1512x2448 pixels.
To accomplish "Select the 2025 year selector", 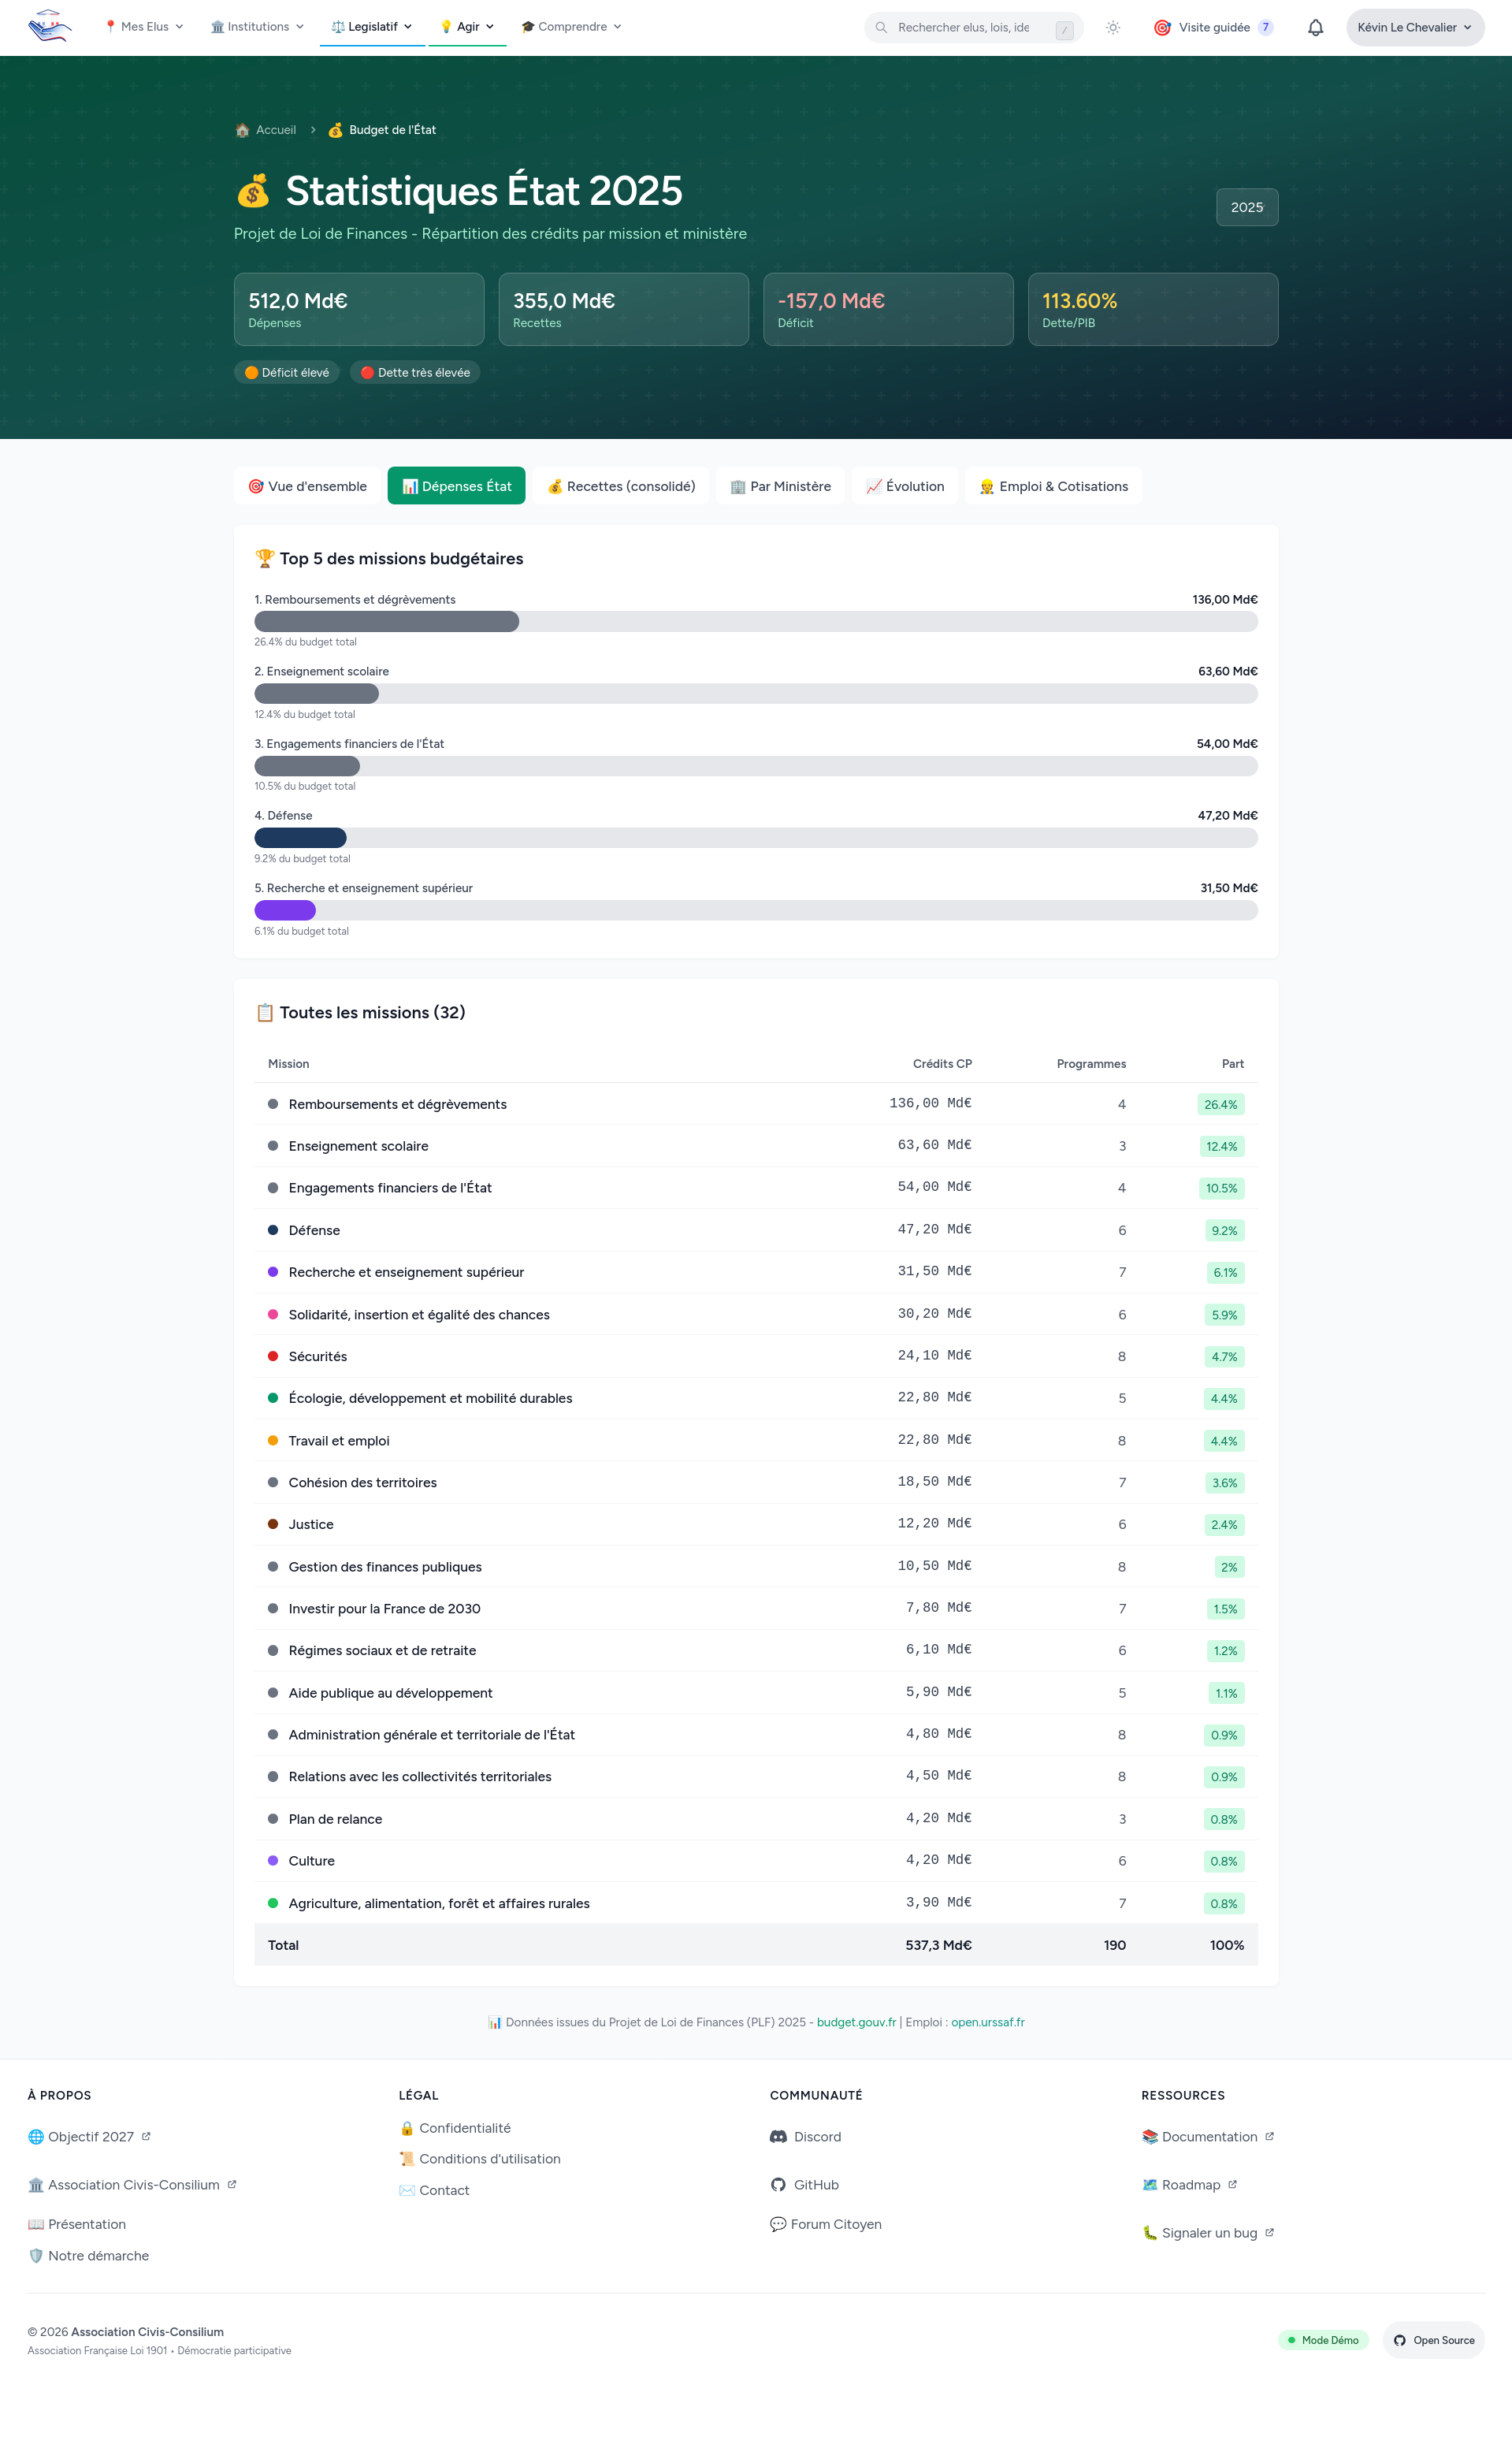I will tap(1246, 207).
